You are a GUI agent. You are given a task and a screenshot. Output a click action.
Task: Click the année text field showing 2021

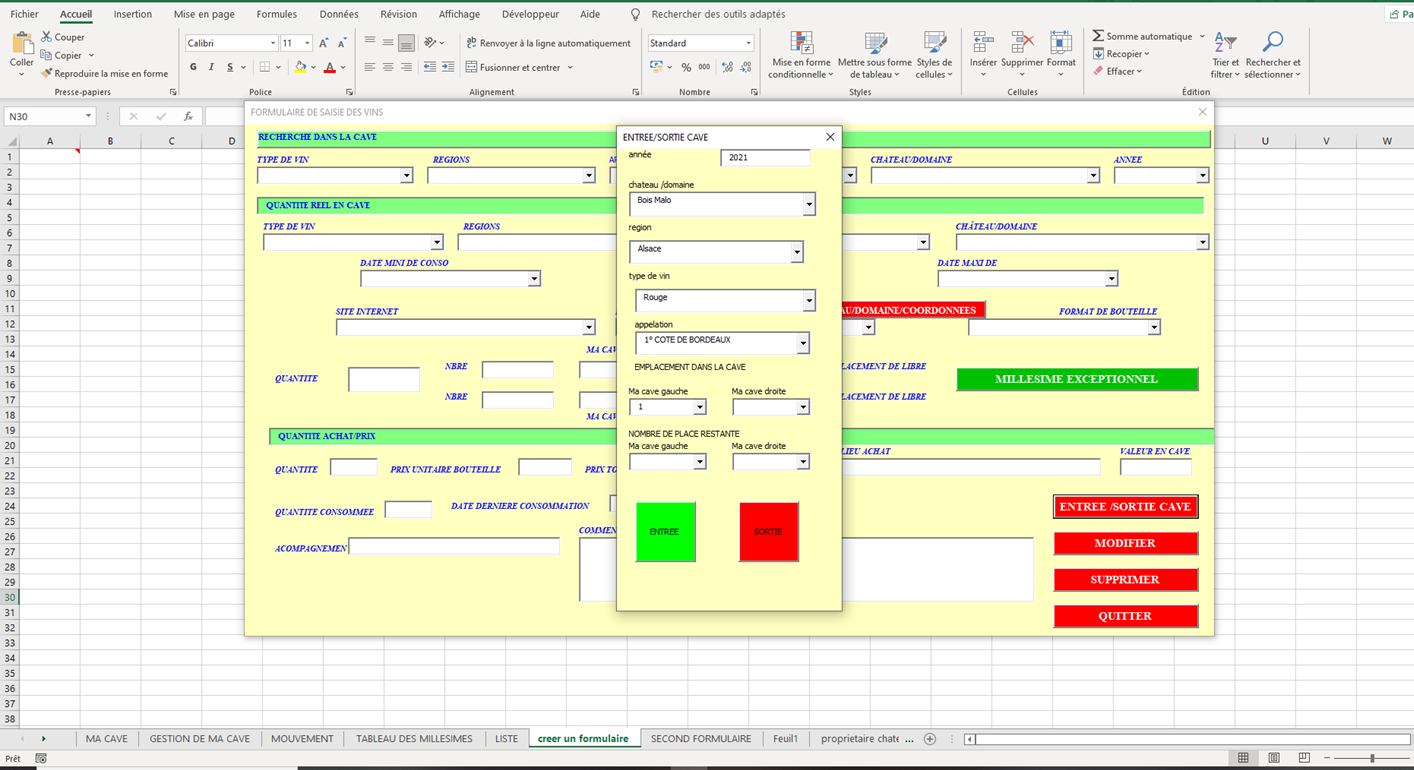[x=764, y=158]
